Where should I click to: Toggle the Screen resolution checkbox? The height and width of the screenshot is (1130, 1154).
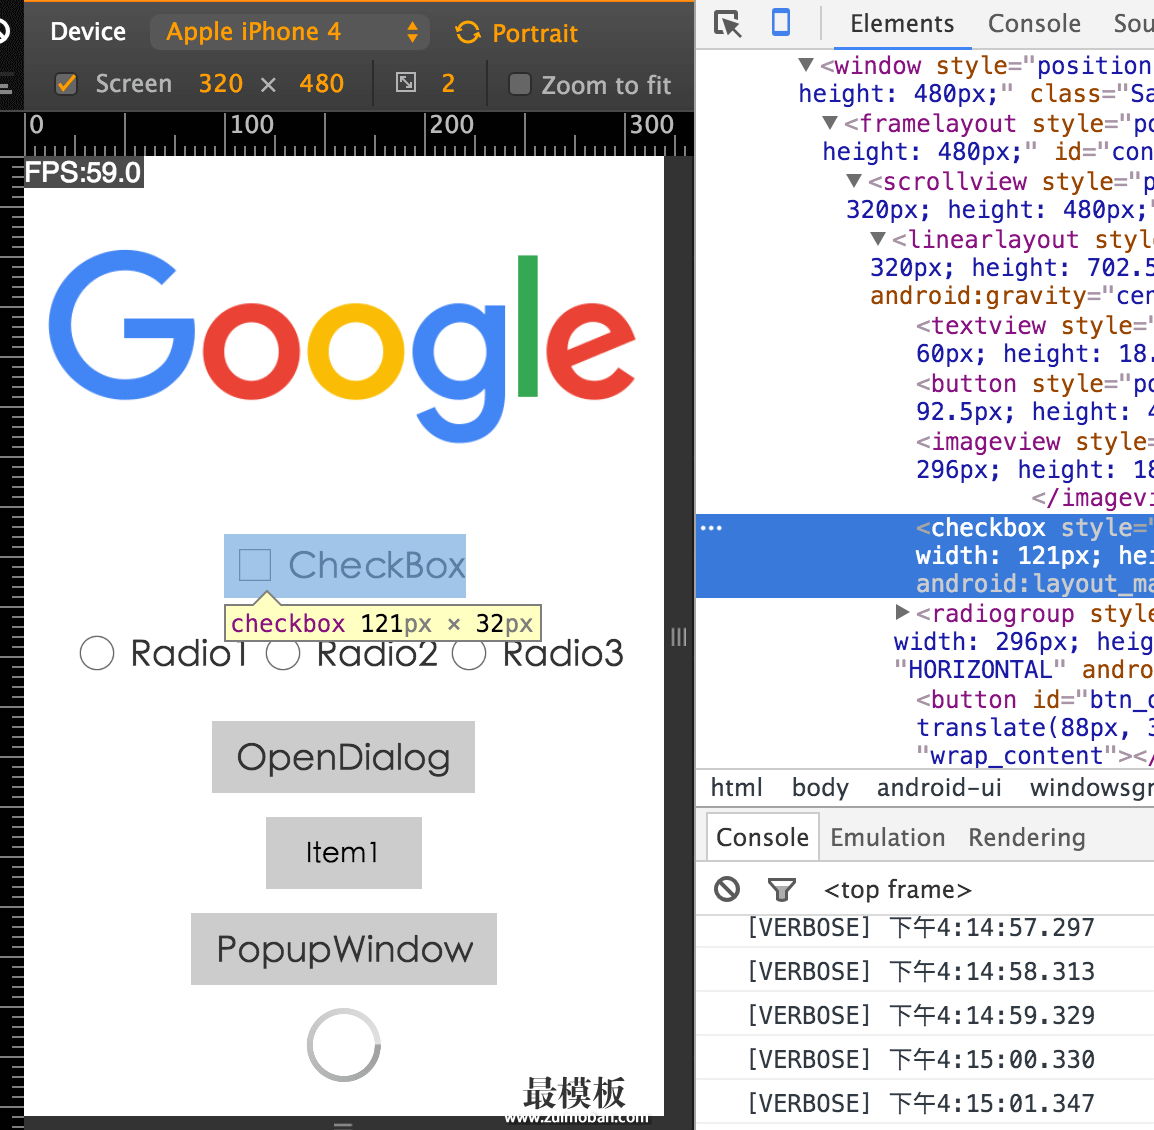[67, 84]
